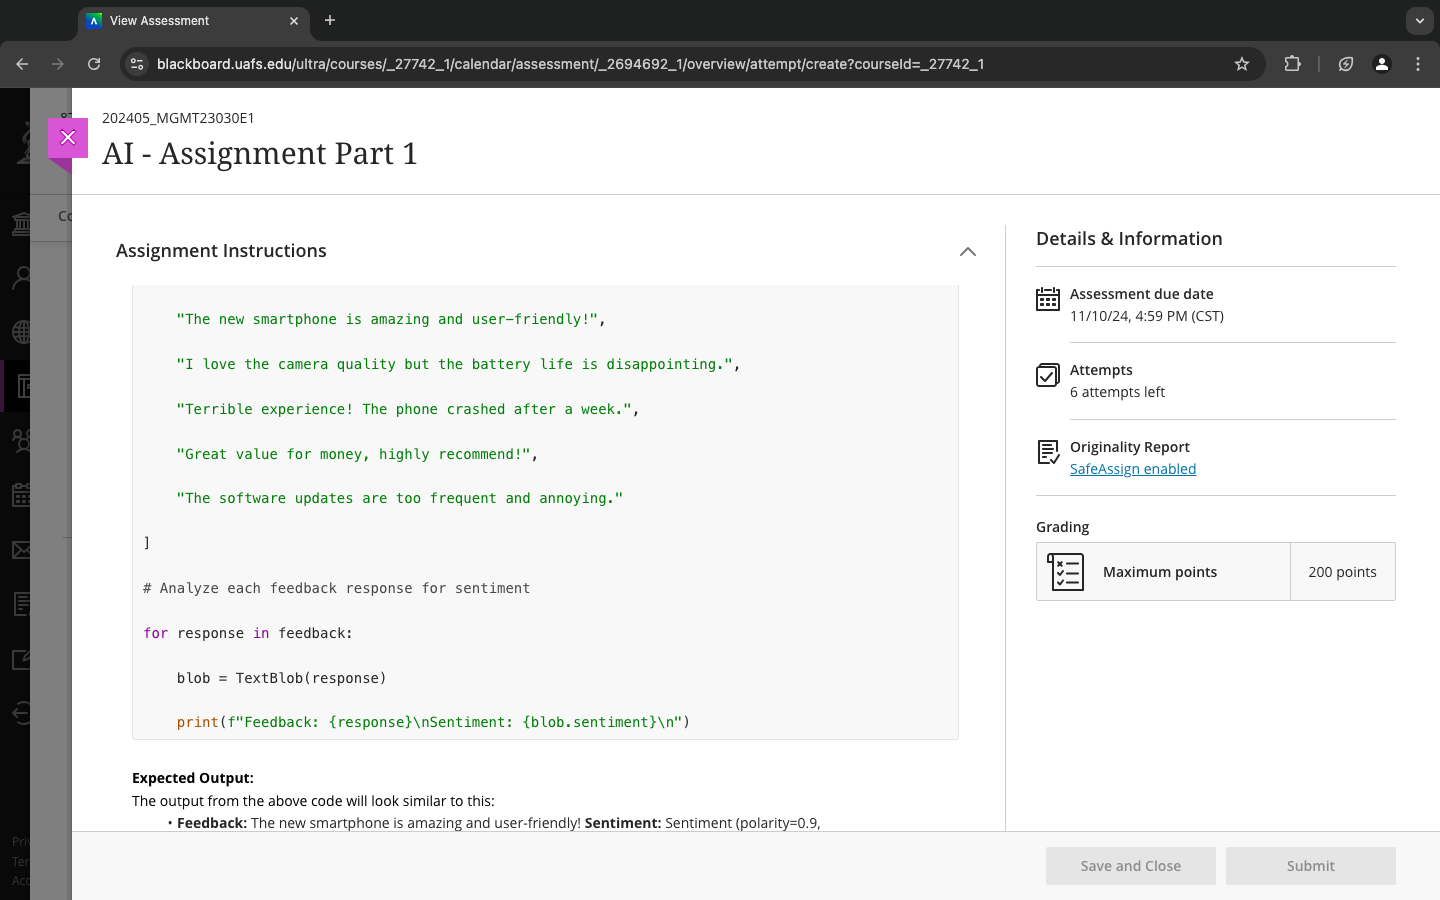Collapse the Assignment Instructions section

[967, 251]
